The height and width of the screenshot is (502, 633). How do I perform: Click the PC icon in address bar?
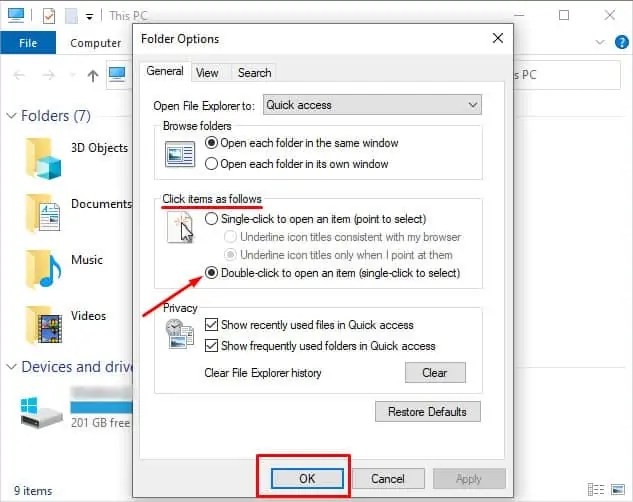[x=117, y=74]
